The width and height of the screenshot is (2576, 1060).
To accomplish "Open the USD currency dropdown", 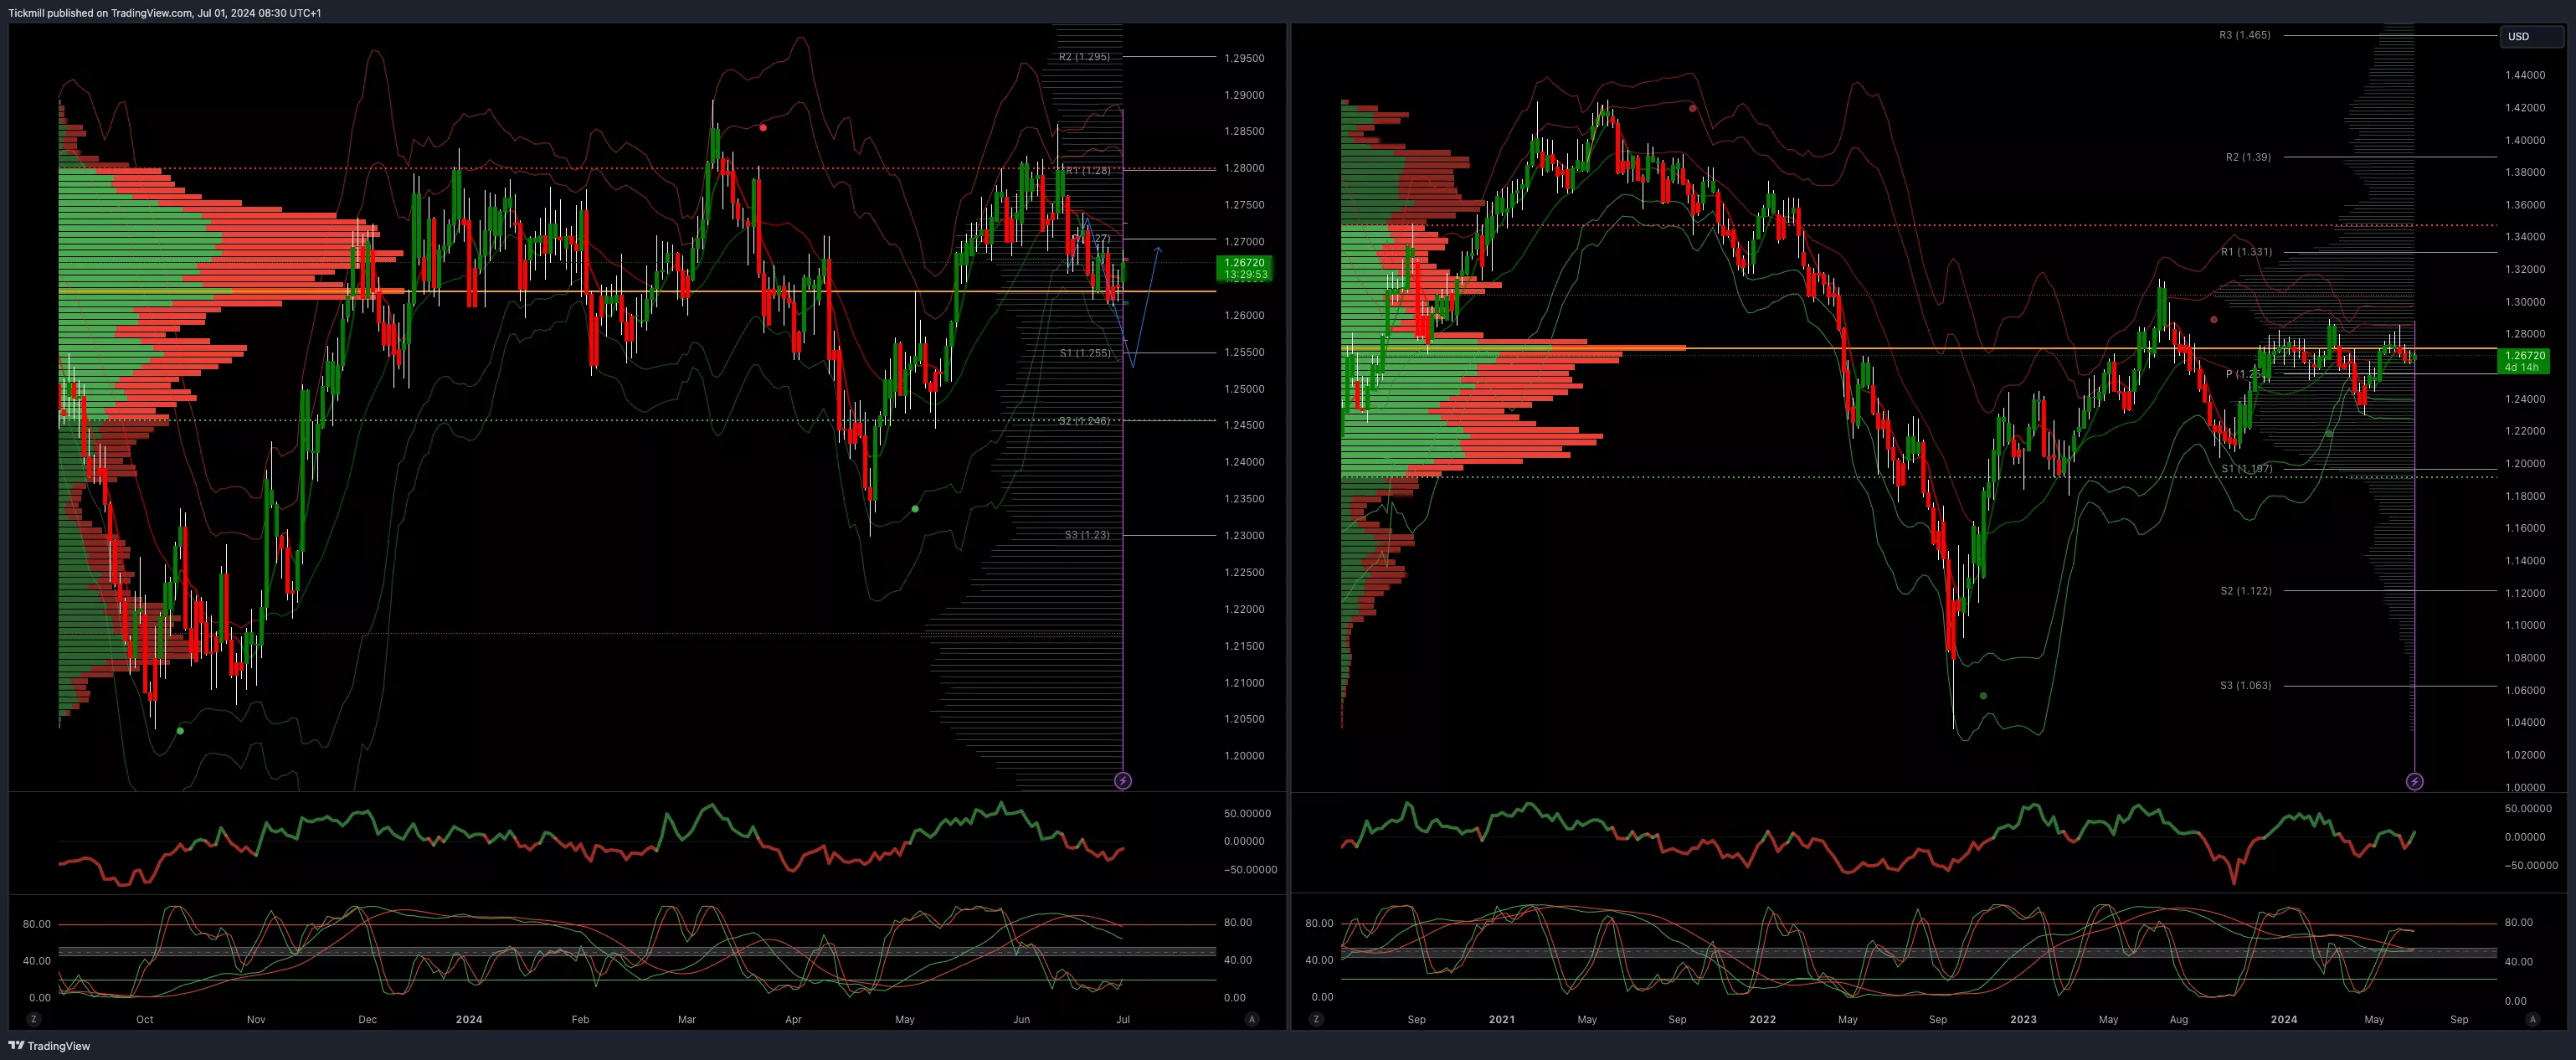I will tap(2530, 36).
